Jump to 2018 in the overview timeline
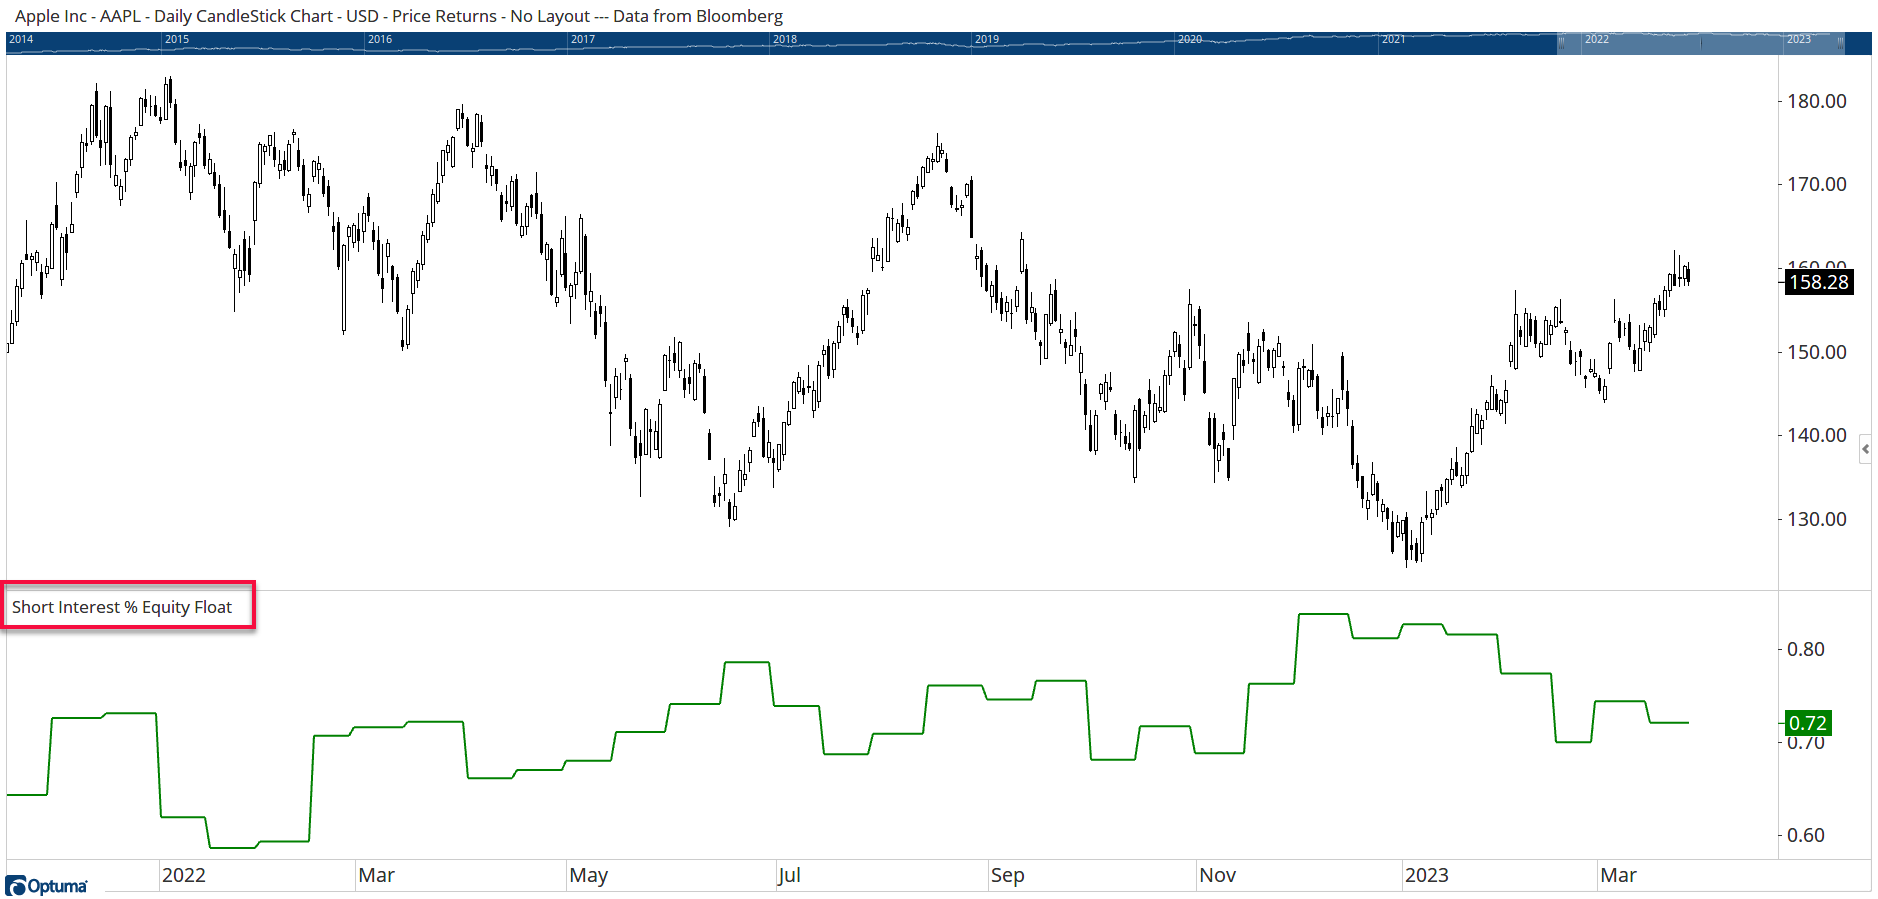This screenshot has height=899, width=1878. (785, 39)
